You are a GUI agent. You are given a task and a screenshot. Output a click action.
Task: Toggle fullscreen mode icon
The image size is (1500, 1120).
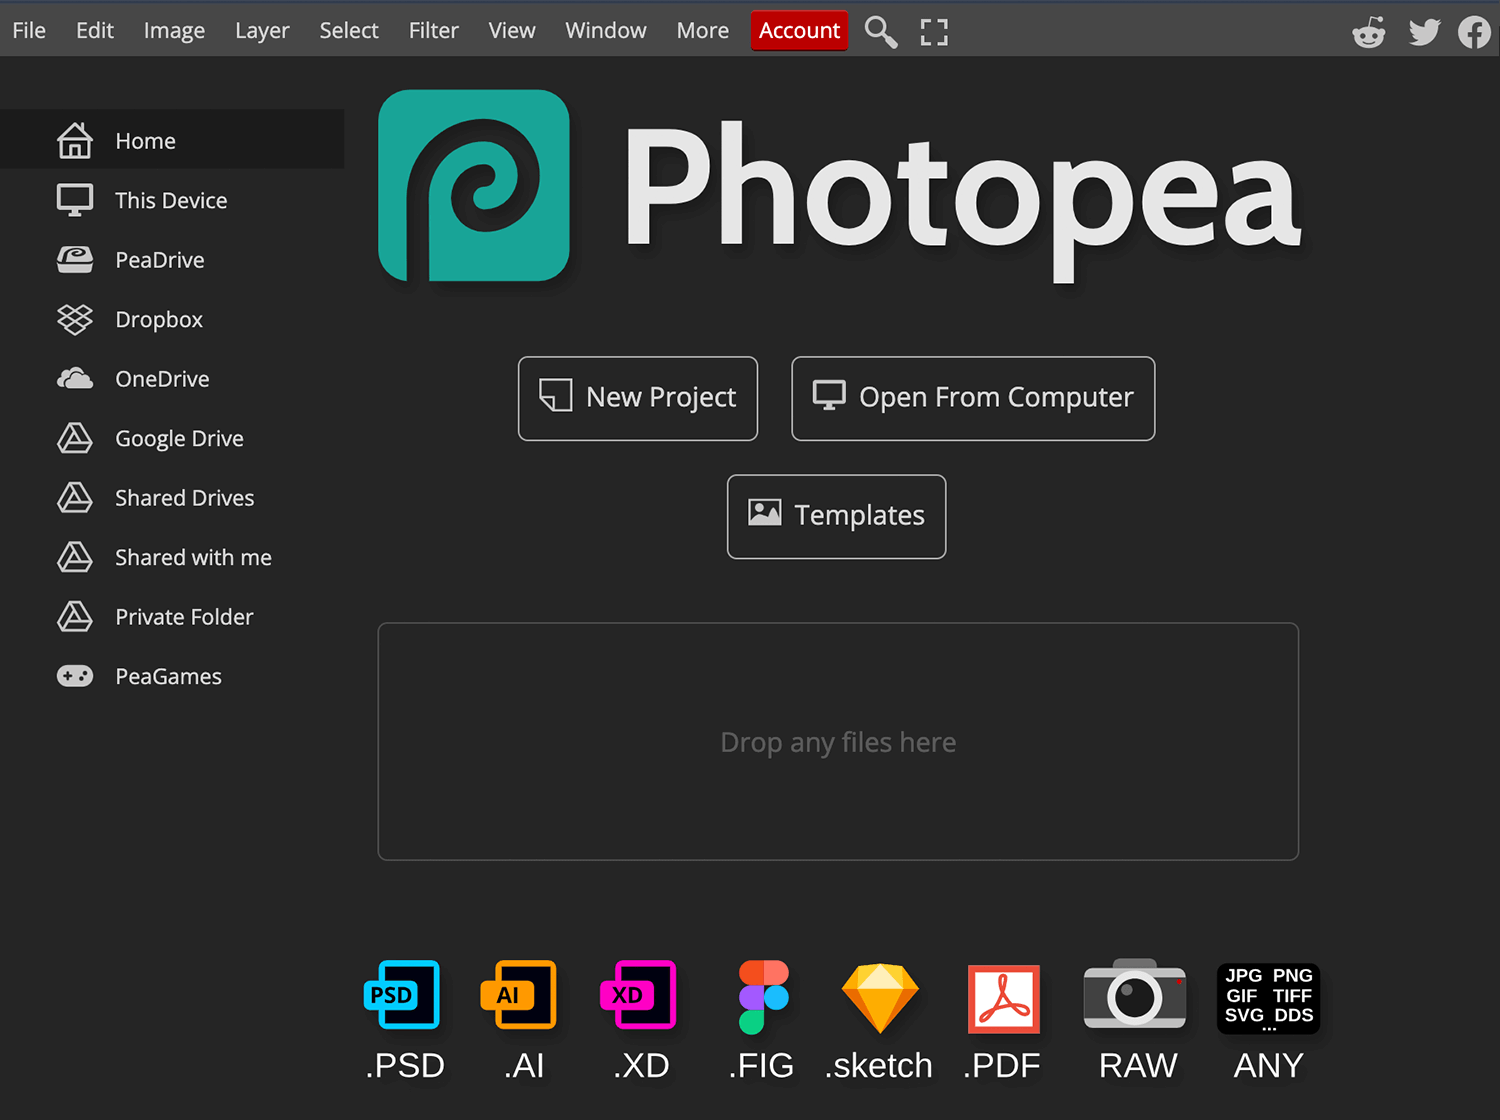934,32
